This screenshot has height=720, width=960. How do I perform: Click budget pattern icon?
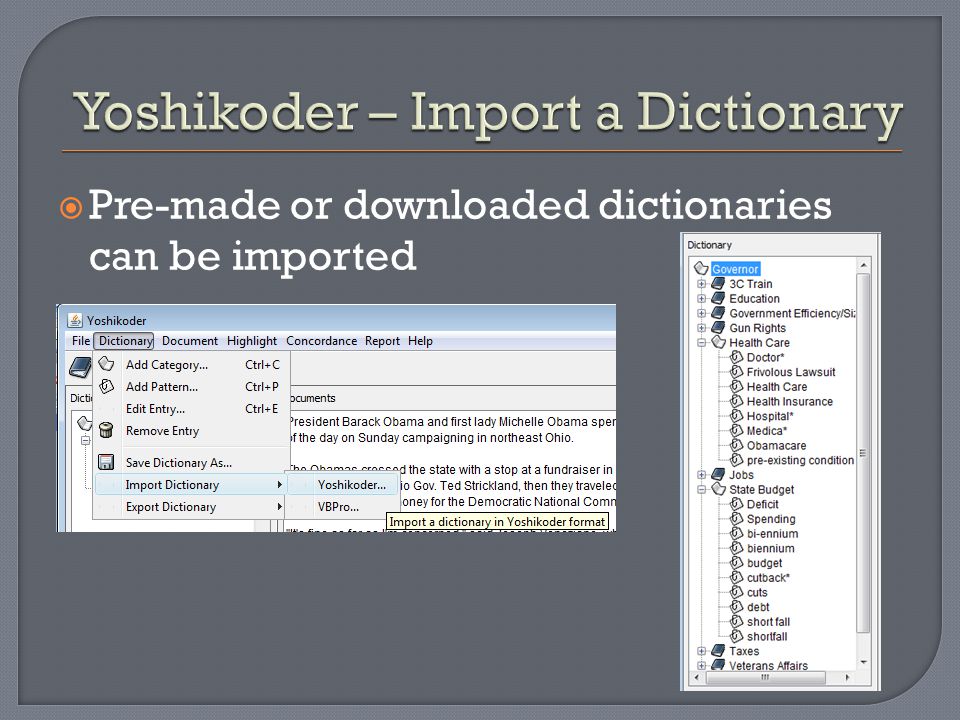pyautogui.click(x=737, y=563)
